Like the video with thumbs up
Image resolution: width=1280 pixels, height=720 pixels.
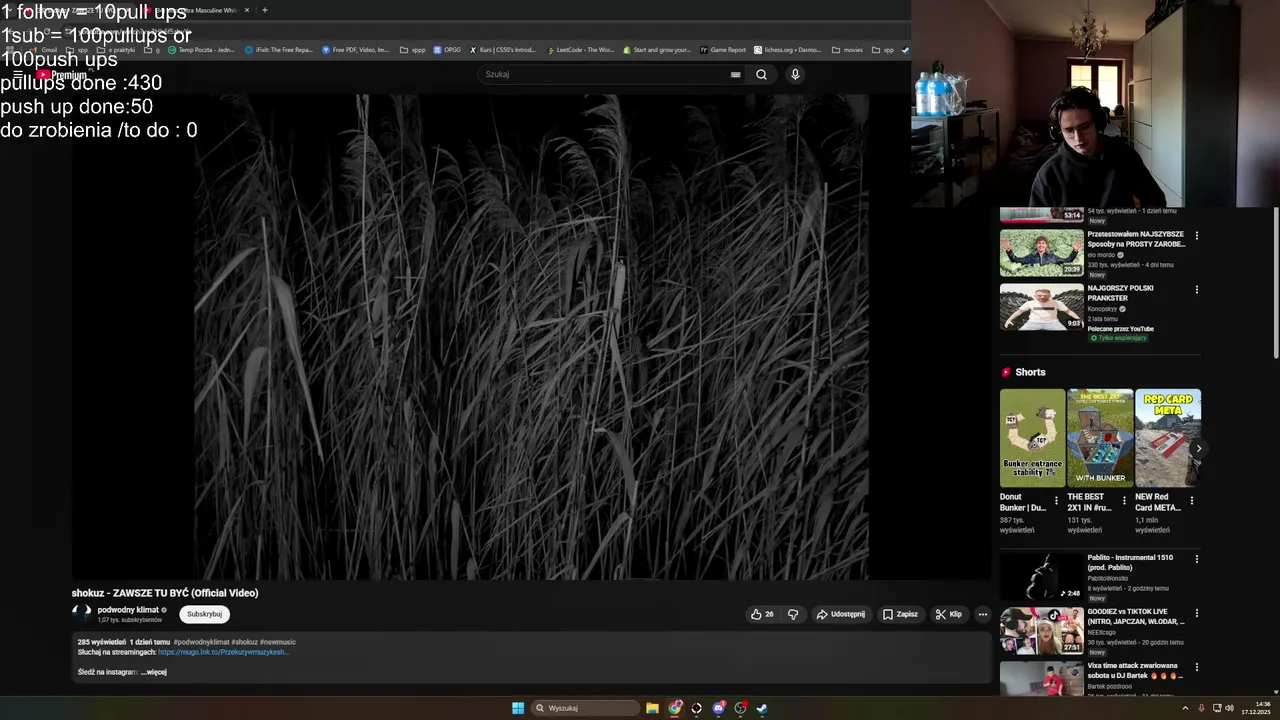(x=763, y=614)
